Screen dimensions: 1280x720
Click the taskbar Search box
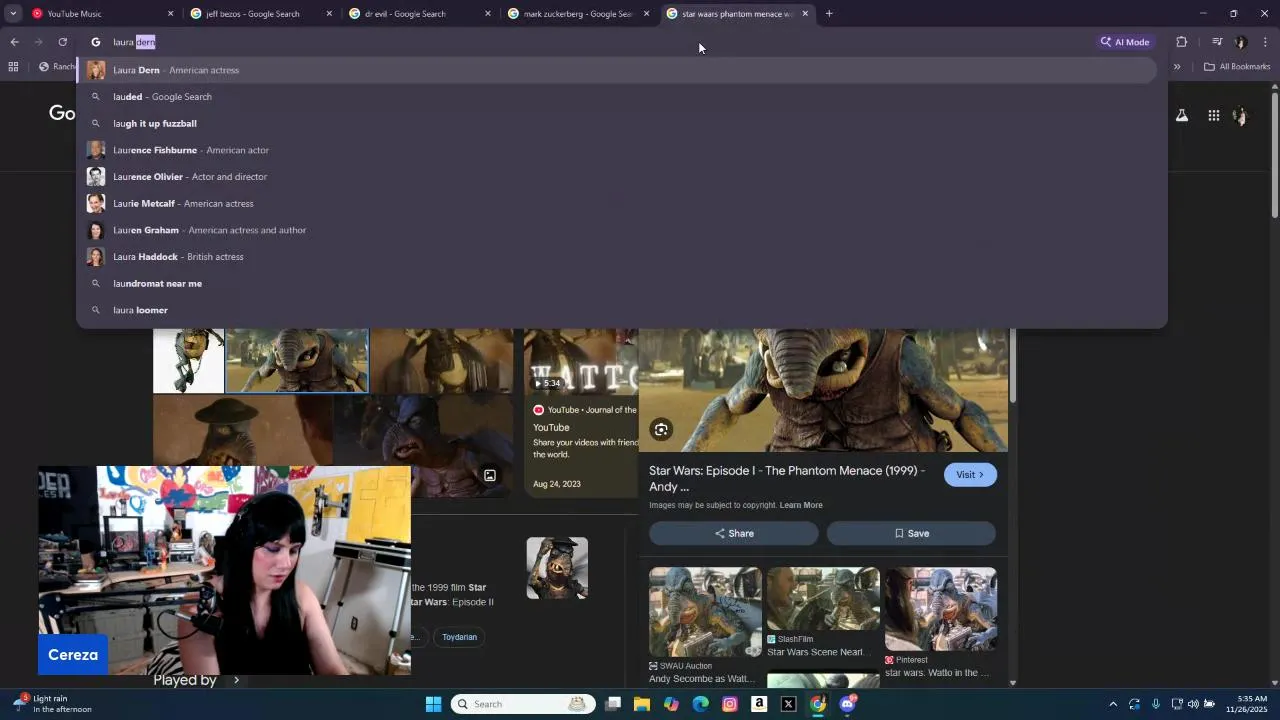pyautogui.click(x=523, y=704)
